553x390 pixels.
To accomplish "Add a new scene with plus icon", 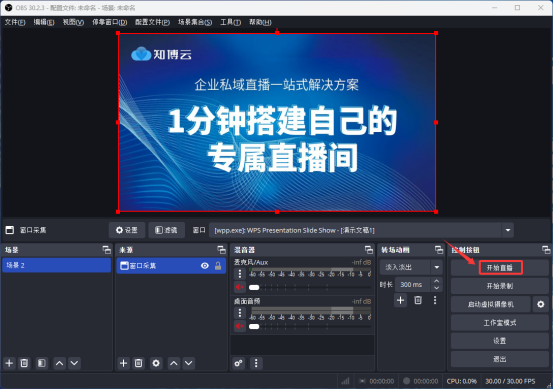I will pyautogui.click(x=10, y=363).
